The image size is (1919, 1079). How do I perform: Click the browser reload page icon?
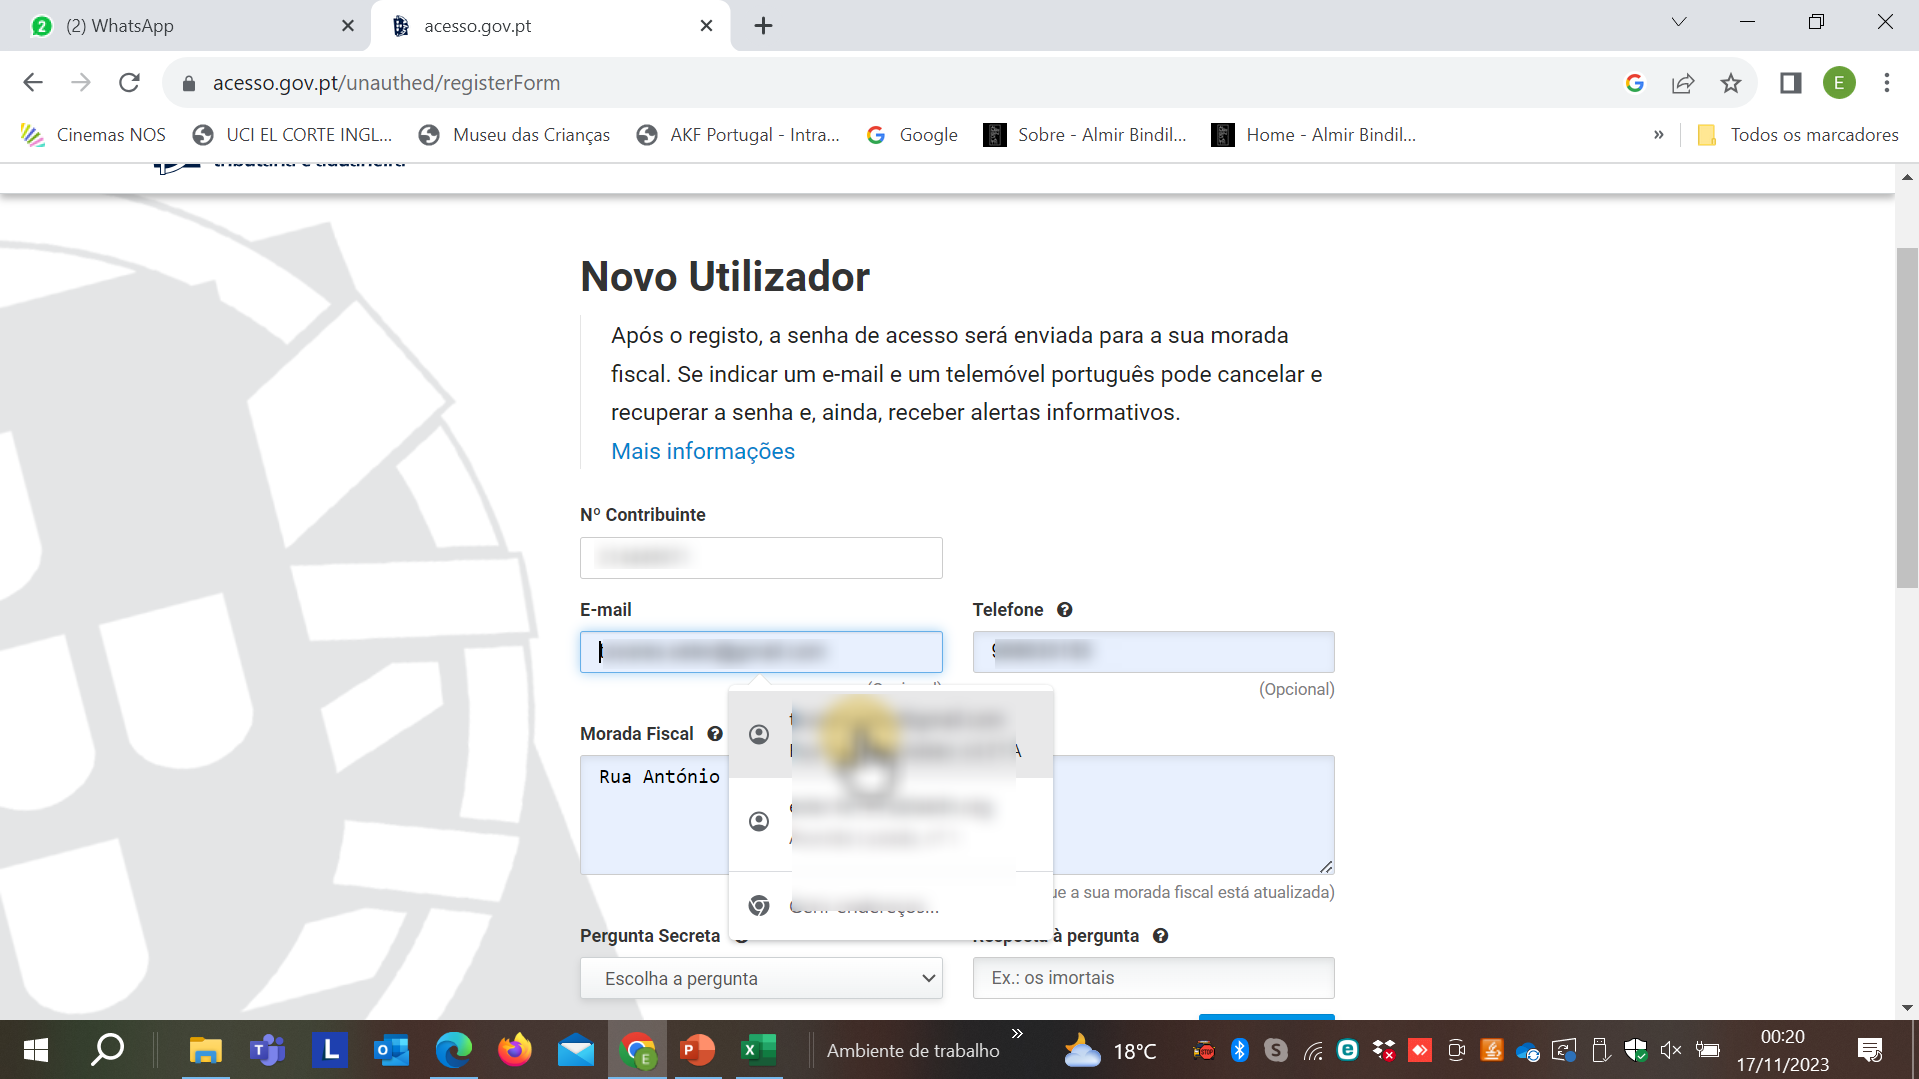tap(129, 83)
